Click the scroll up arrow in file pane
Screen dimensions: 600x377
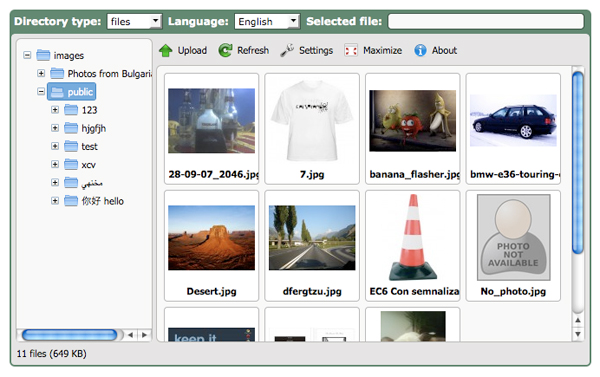click(x=578, y=320)
